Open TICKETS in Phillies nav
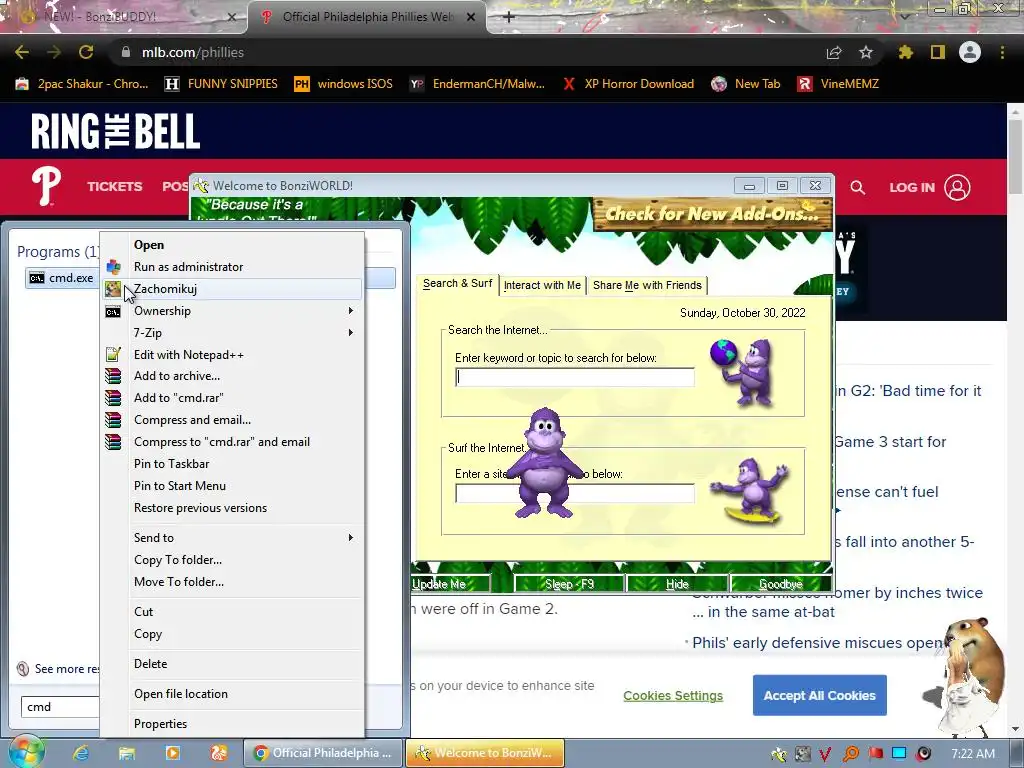Viewport: 1024px width, 768px height. click(x=115, y=187)
